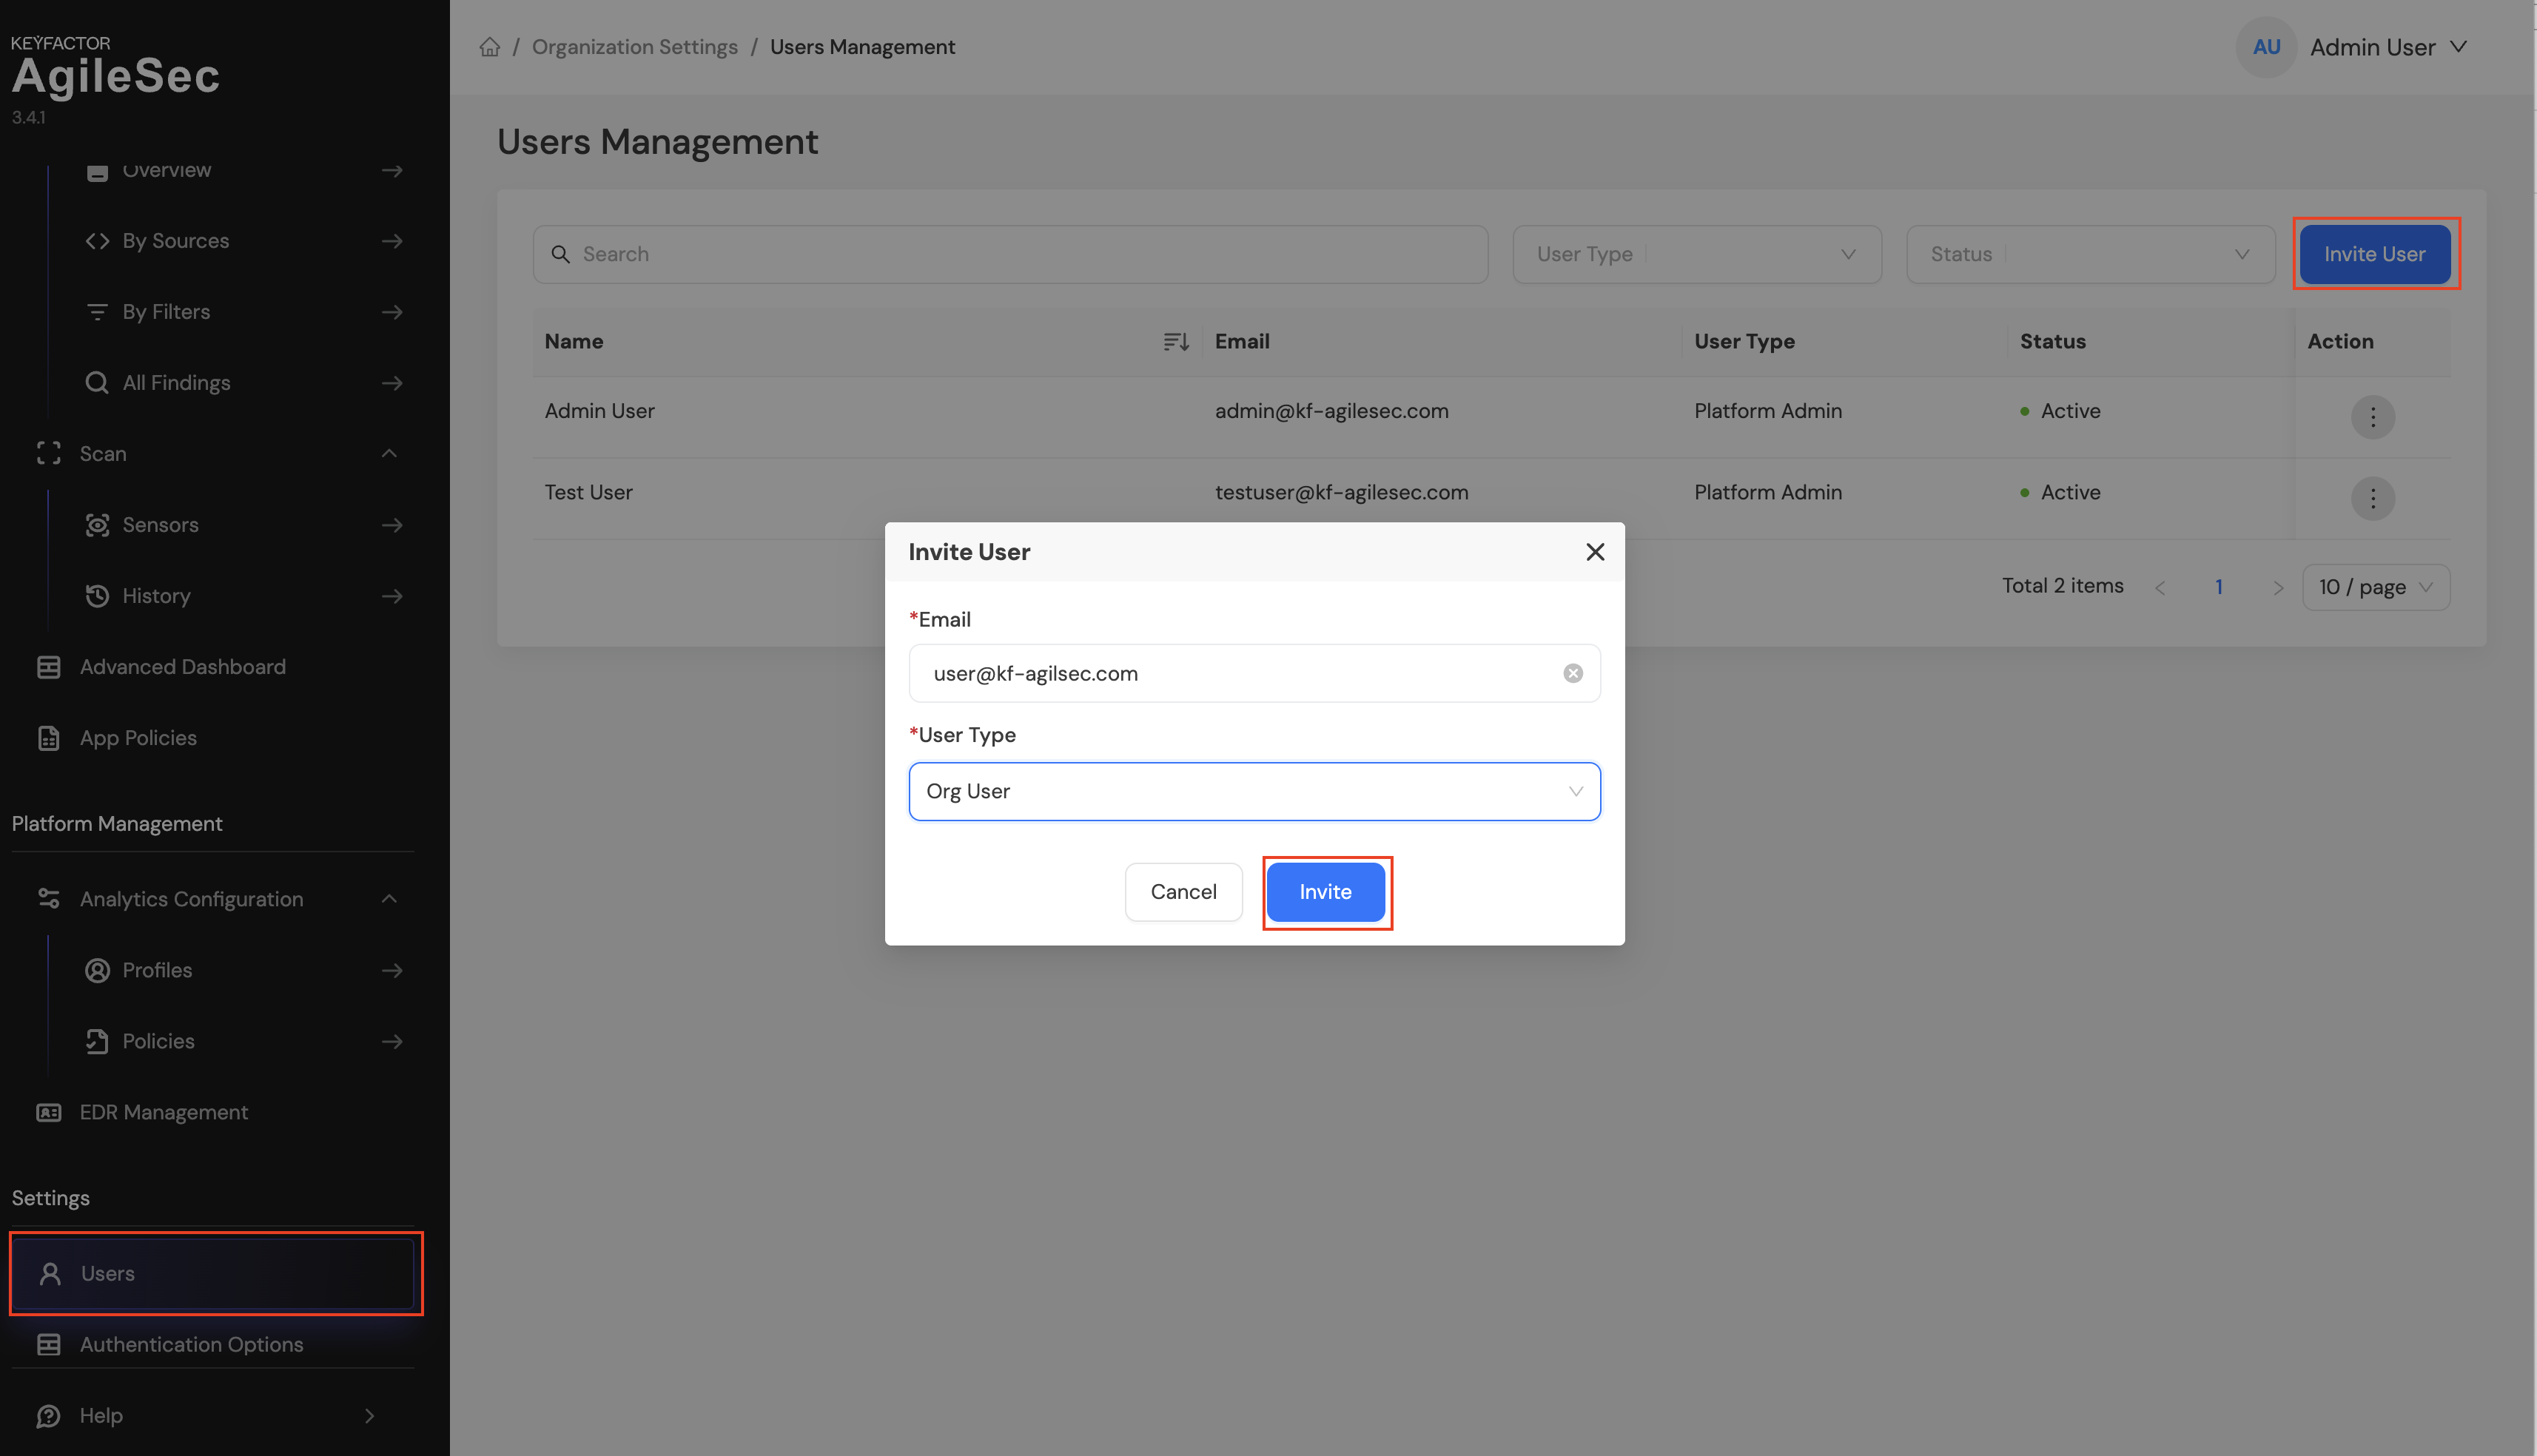Open the EDR Management menu item
The image size is (2537, 1456).
point(163,1112)
